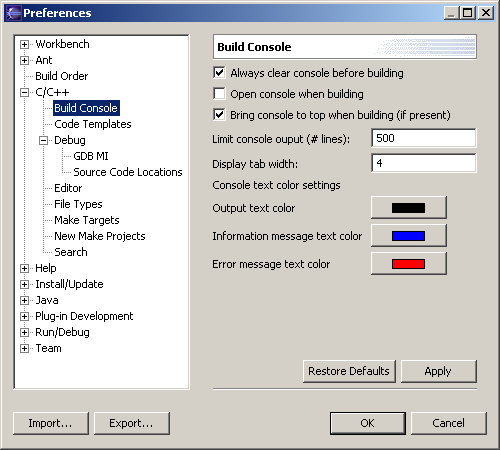Screen dimensions: 500x450
Task: Expand the Team tree node
Action: 24,348
